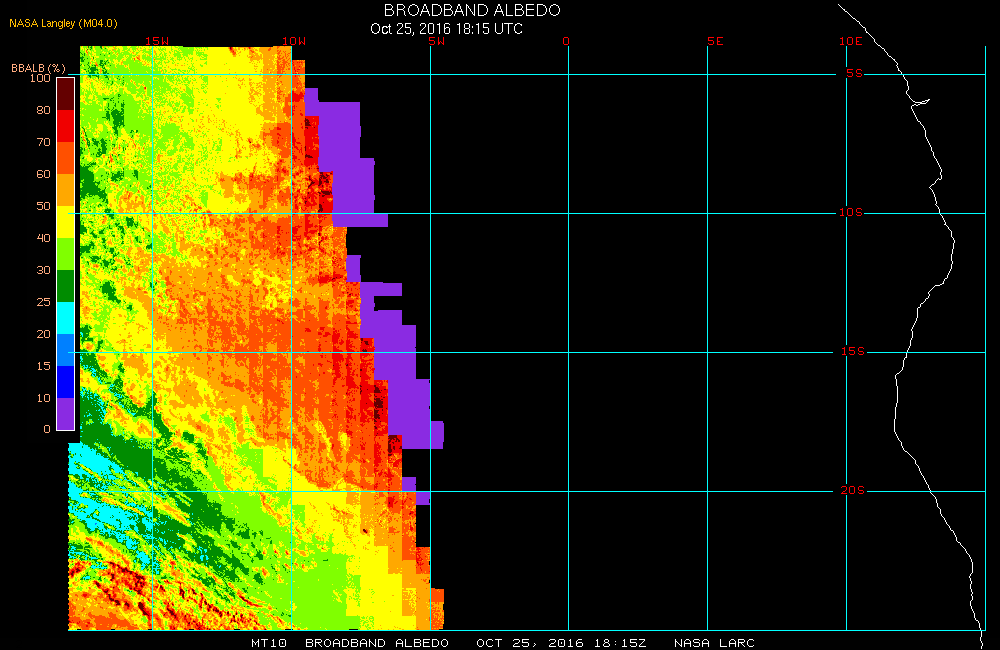Click the '0' longitude label at top
This screenshot has height=650, width=1000.
pyautogui.click(x=566, y=41)
